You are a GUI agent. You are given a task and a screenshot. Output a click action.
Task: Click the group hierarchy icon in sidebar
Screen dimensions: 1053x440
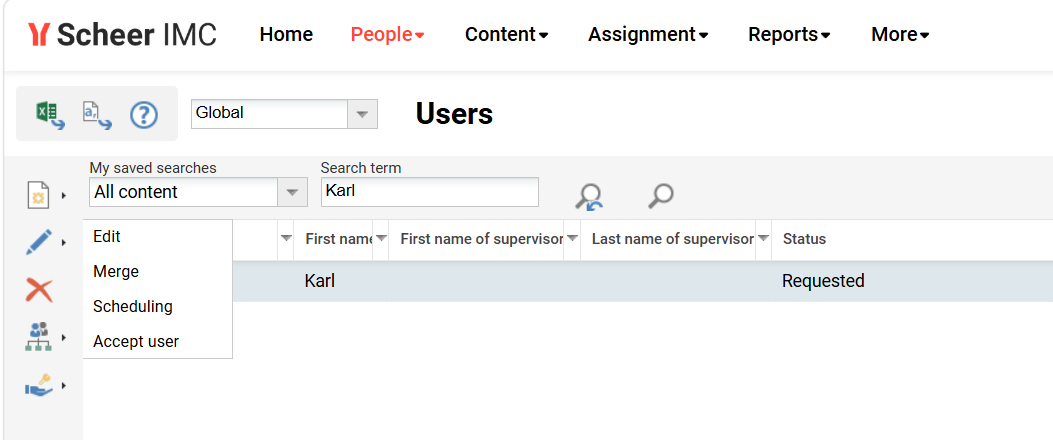coord(38,337)
